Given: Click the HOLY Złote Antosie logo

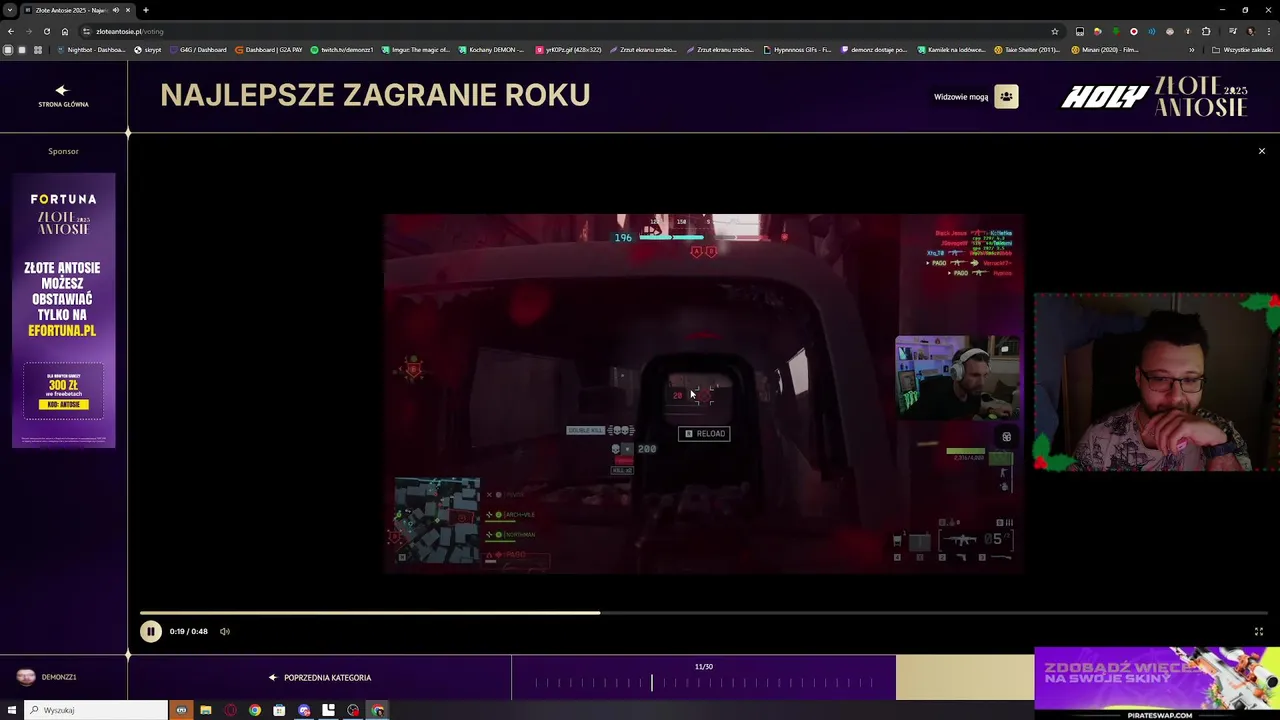Looking at the screenshot, I should (1155, 97).
